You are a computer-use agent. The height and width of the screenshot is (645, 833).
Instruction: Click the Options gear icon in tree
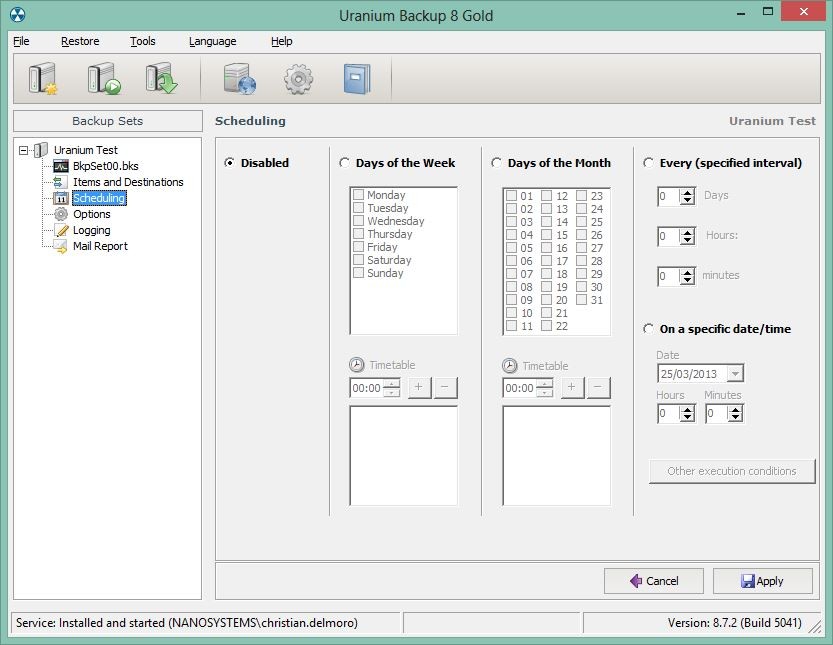(x=61, y=214)
